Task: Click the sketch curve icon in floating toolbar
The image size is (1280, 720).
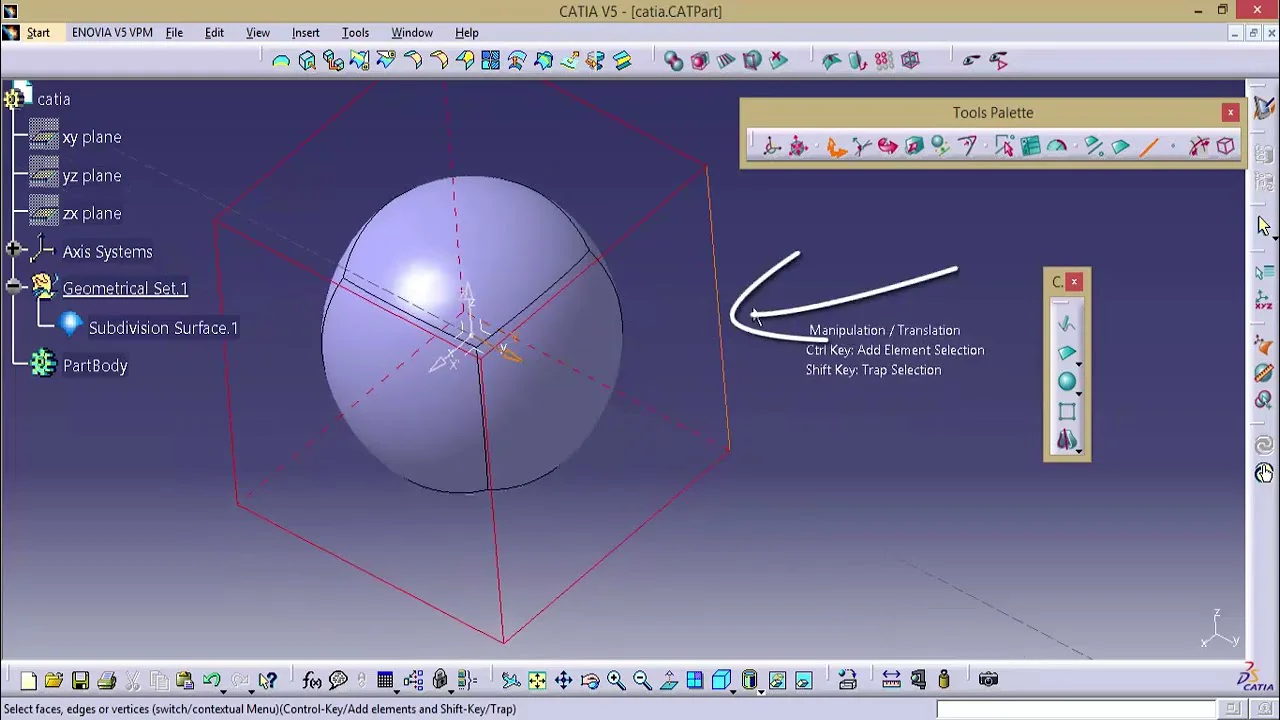Action: (x=1066, y=324)
